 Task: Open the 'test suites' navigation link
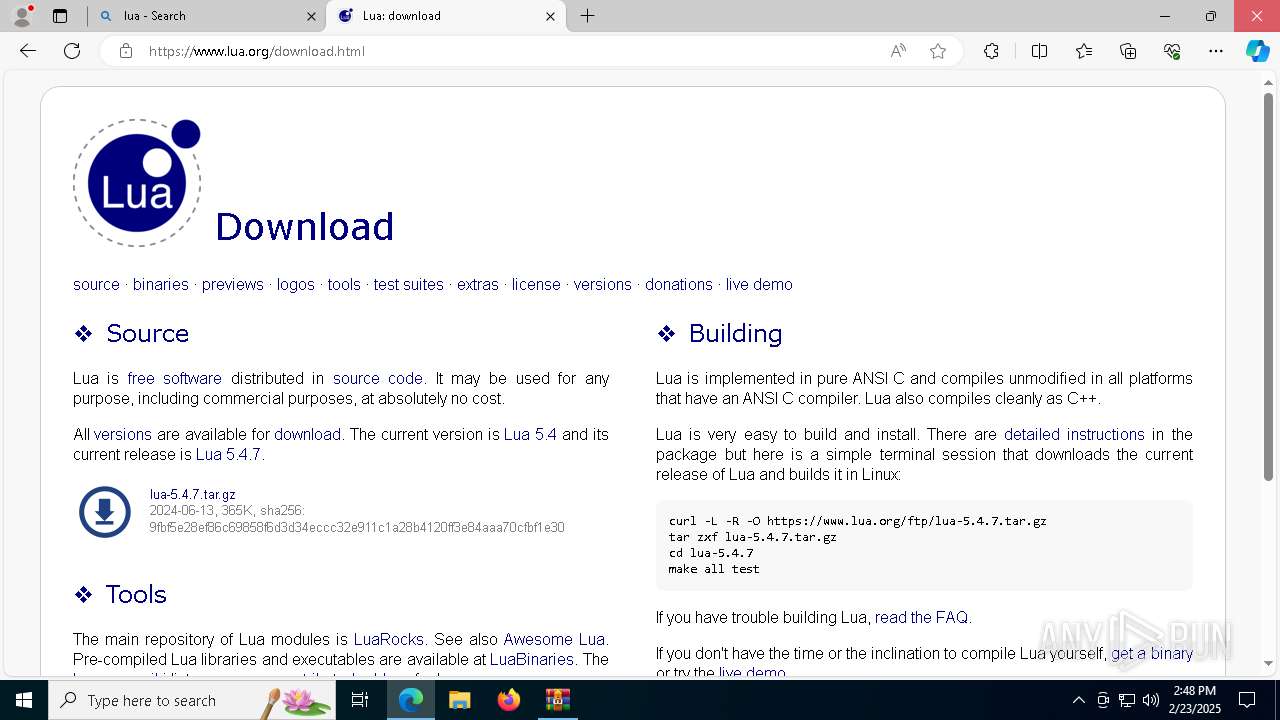pos(409,285)
